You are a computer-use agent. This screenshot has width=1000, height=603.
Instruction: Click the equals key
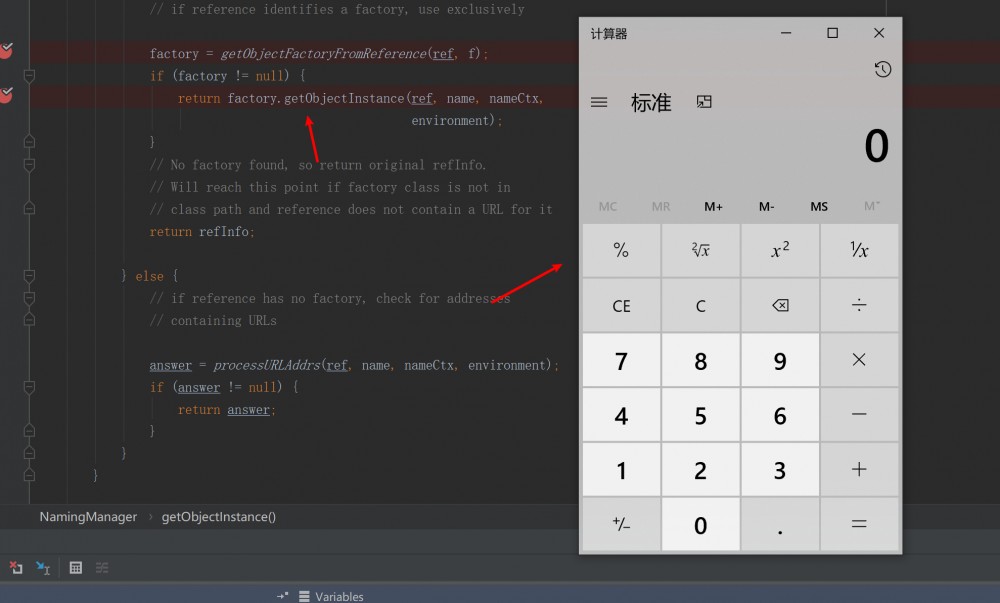(859, 525)
